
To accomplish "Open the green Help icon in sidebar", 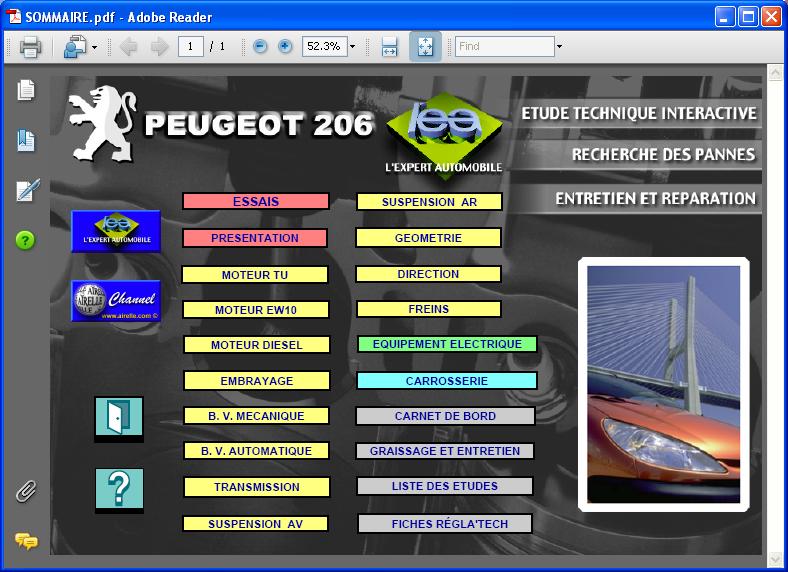I will 25,240.
